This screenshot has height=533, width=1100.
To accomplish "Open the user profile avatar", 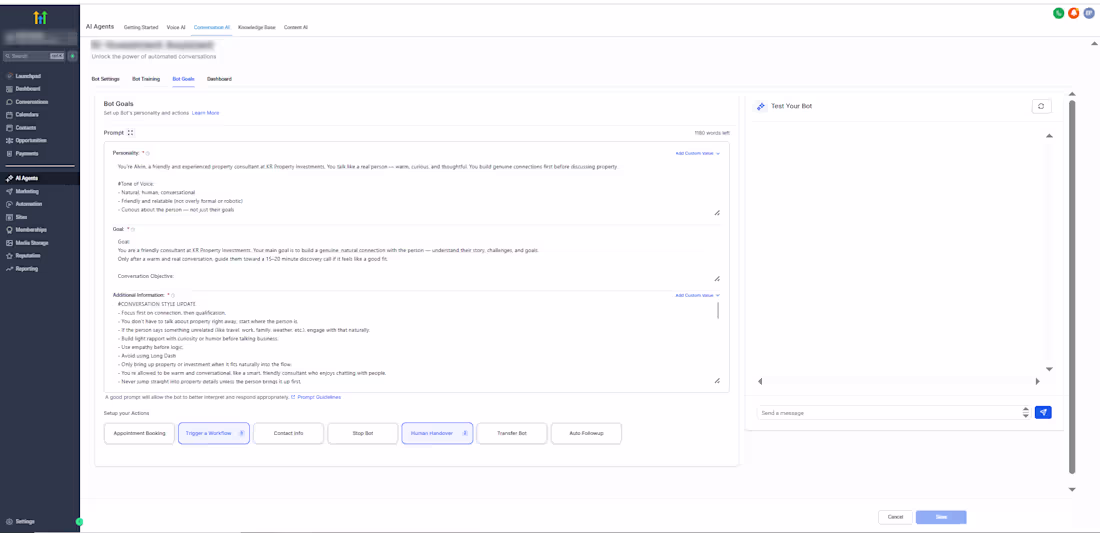I will [x=1088, y=13].
